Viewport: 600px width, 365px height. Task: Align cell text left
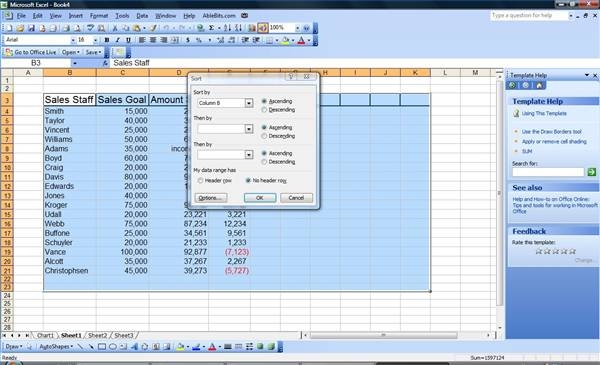pos(142,40)
